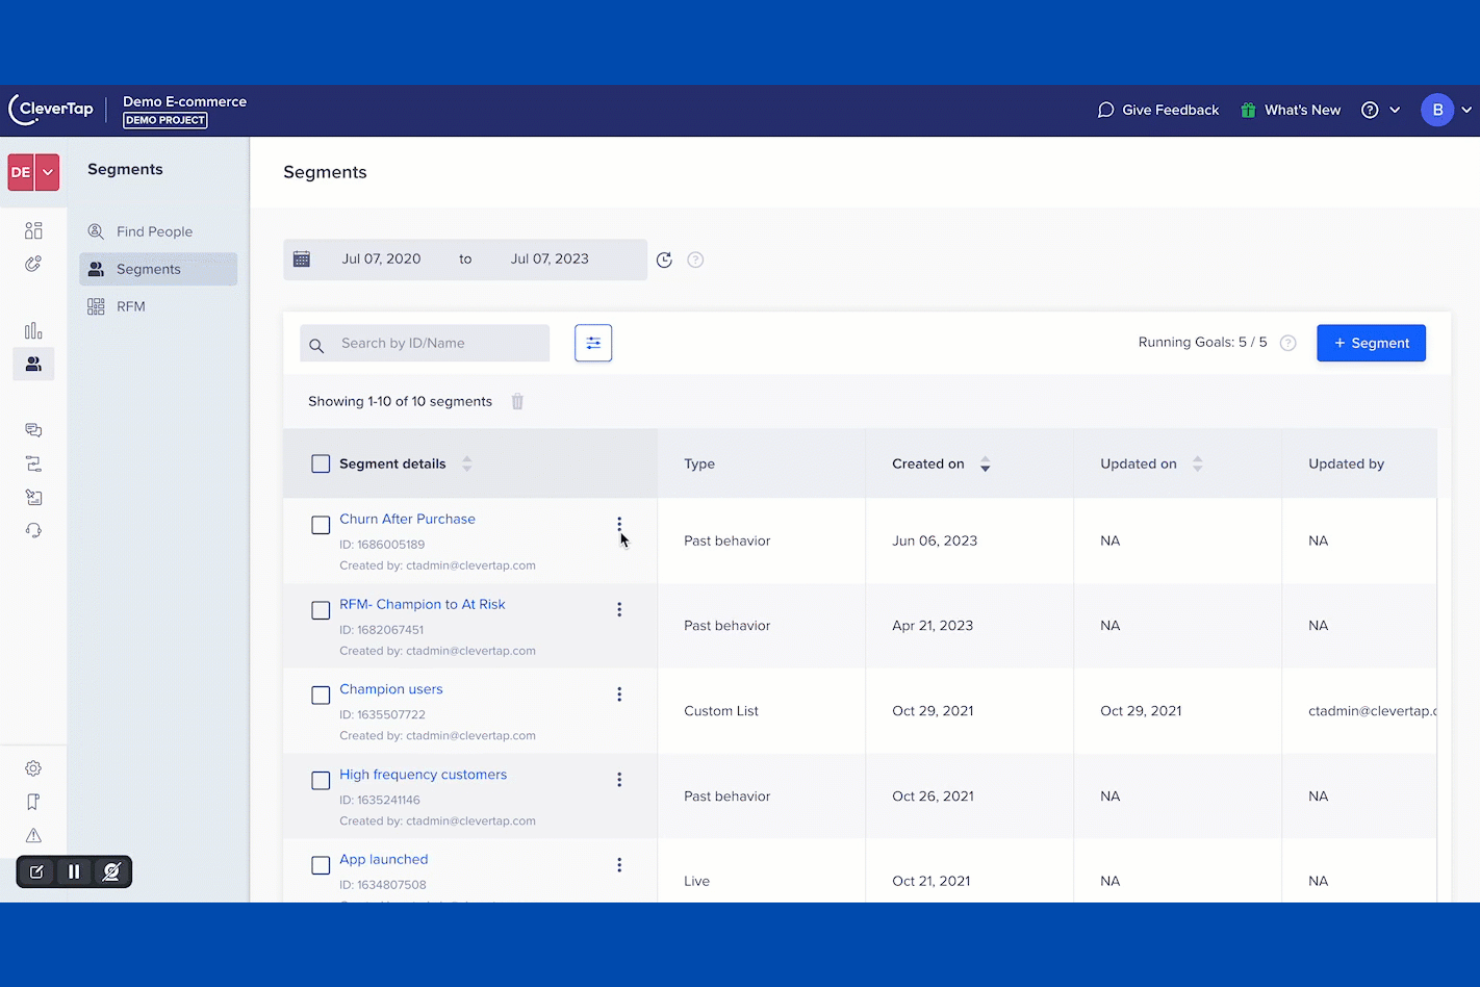This screenshot has width=1480, height=987.
Task: Click the Type column header
Action: tap(699, 464)
